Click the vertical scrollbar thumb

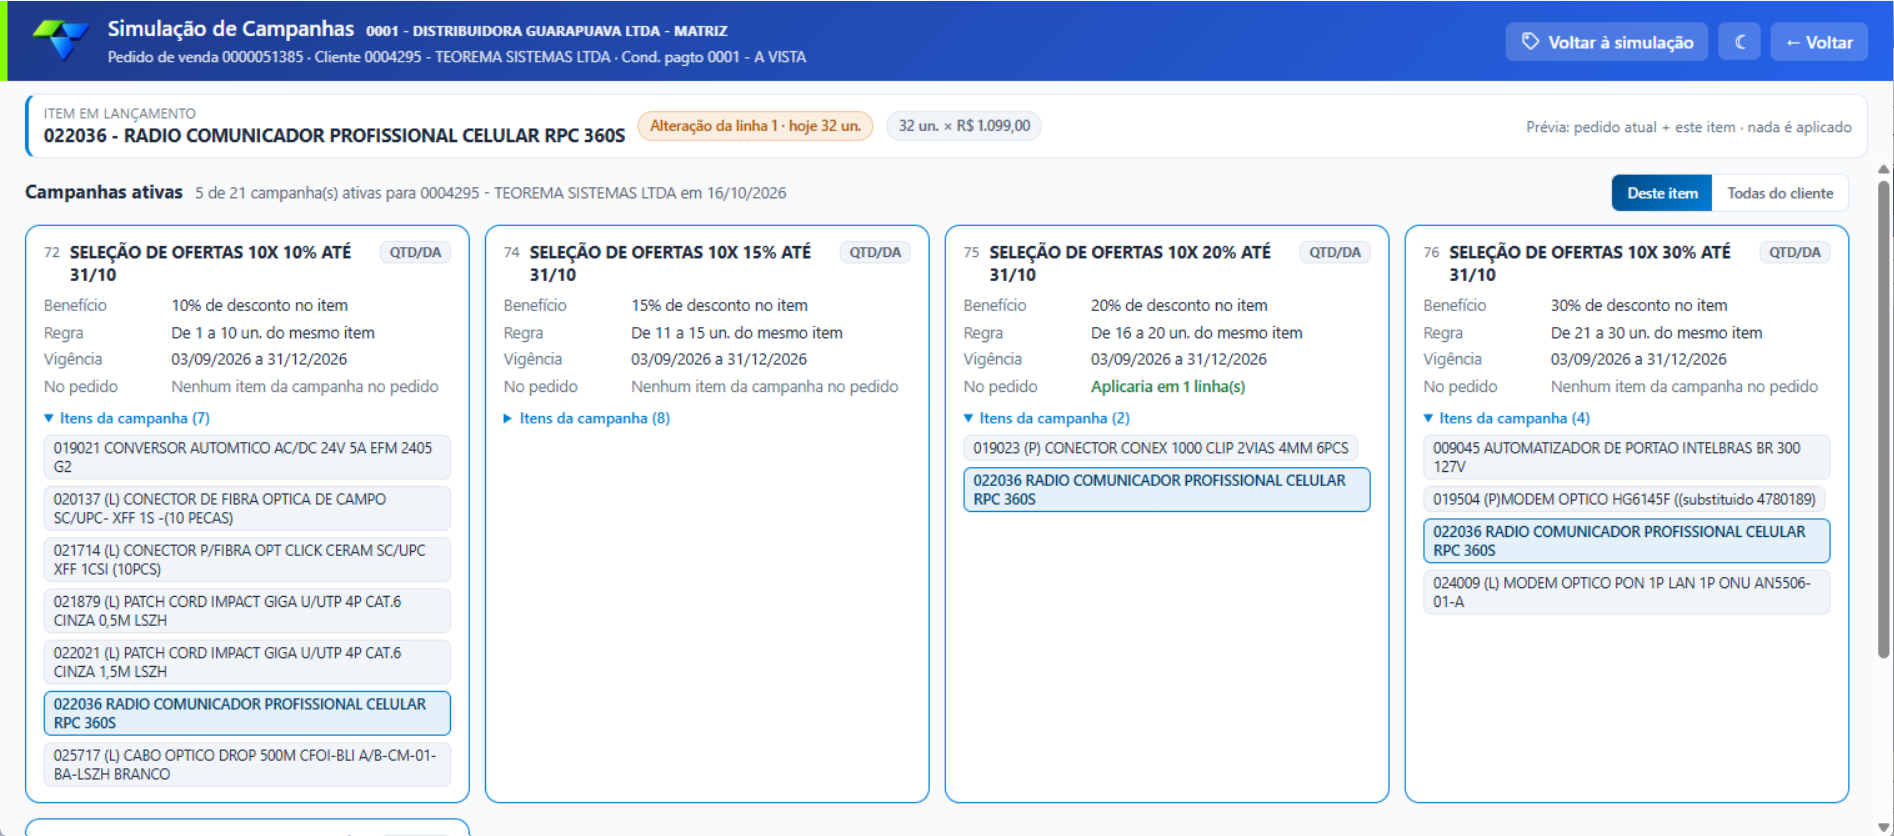coord(1884,418)
